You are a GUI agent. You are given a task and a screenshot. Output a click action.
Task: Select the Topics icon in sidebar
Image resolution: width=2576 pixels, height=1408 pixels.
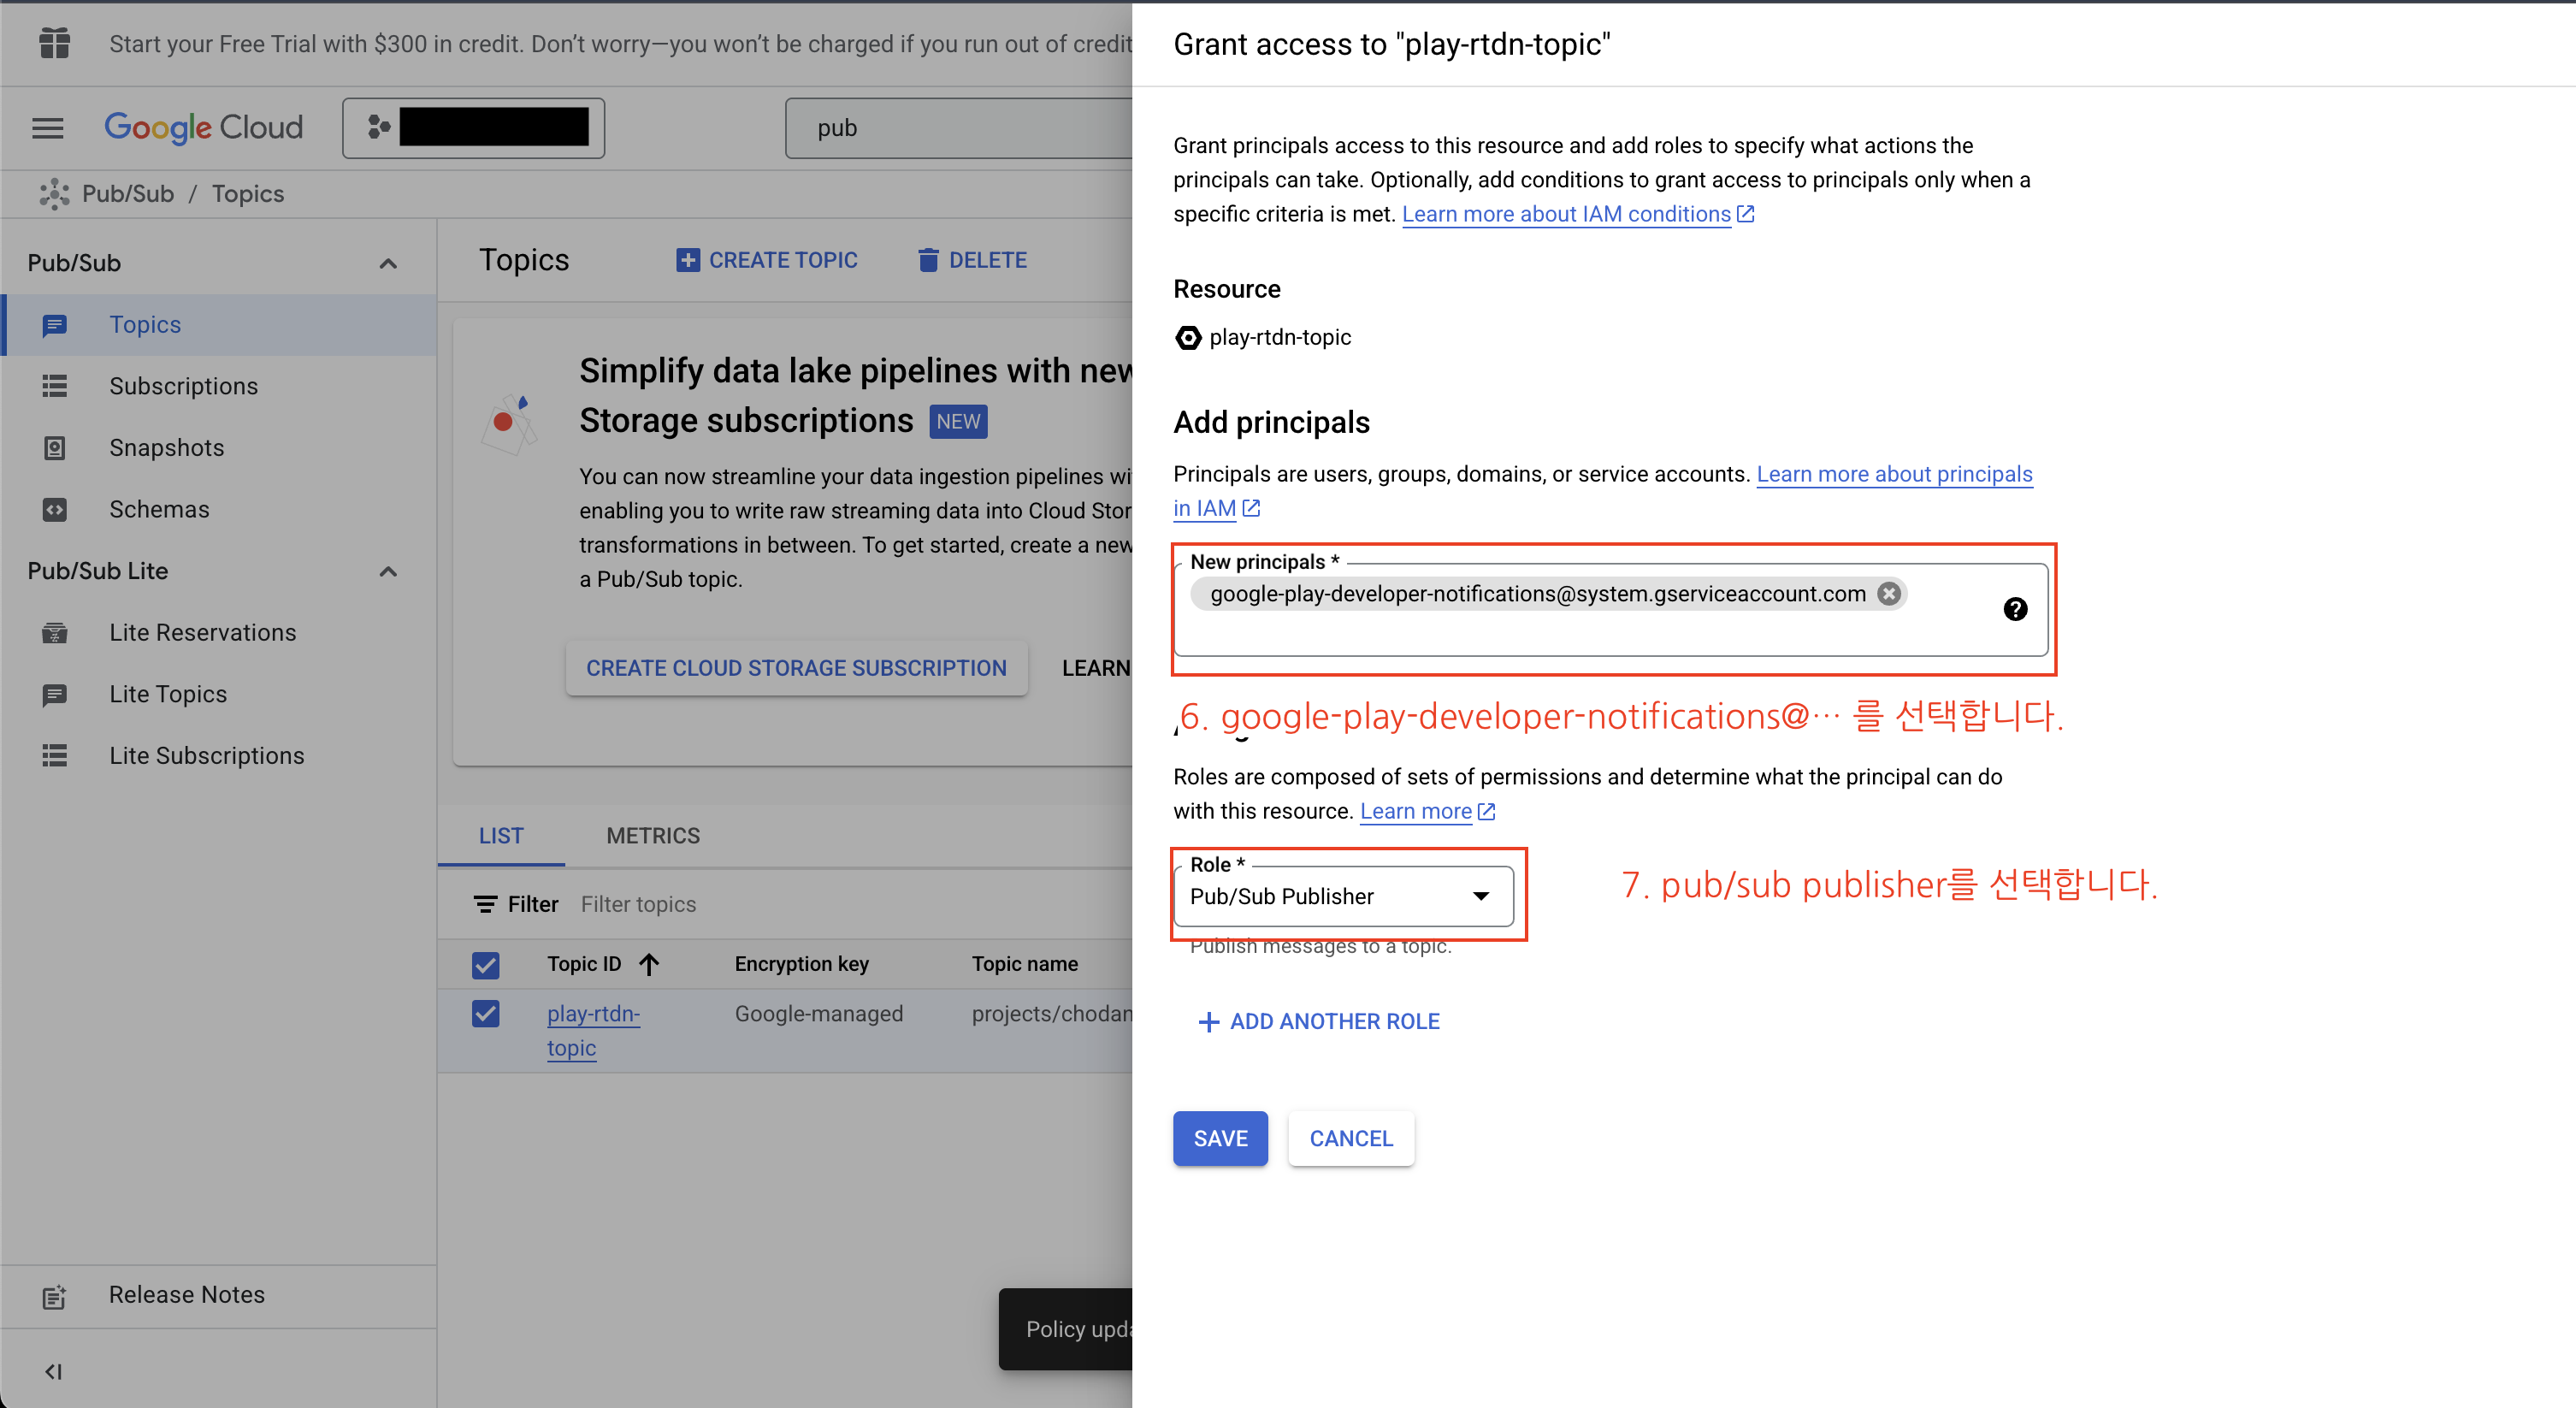point(54,324)
